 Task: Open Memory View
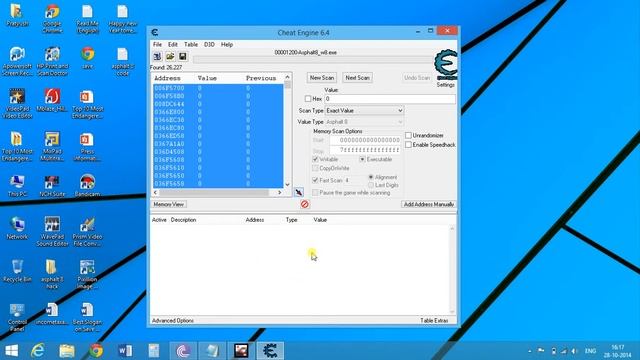(x=169, y=204)
